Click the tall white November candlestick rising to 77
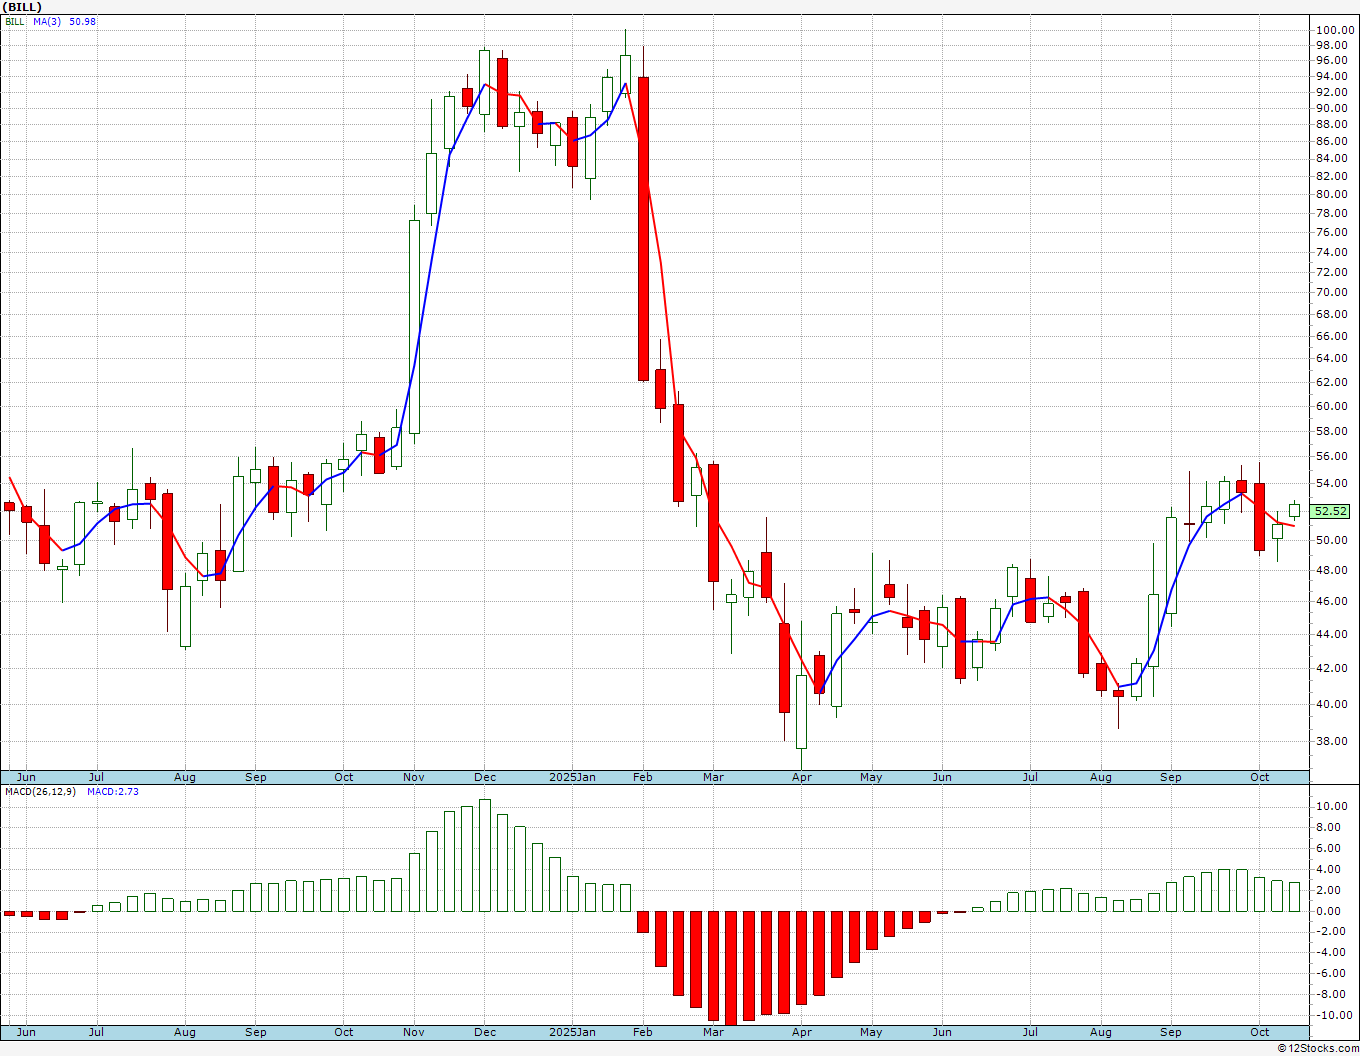 tap(414, 326)
